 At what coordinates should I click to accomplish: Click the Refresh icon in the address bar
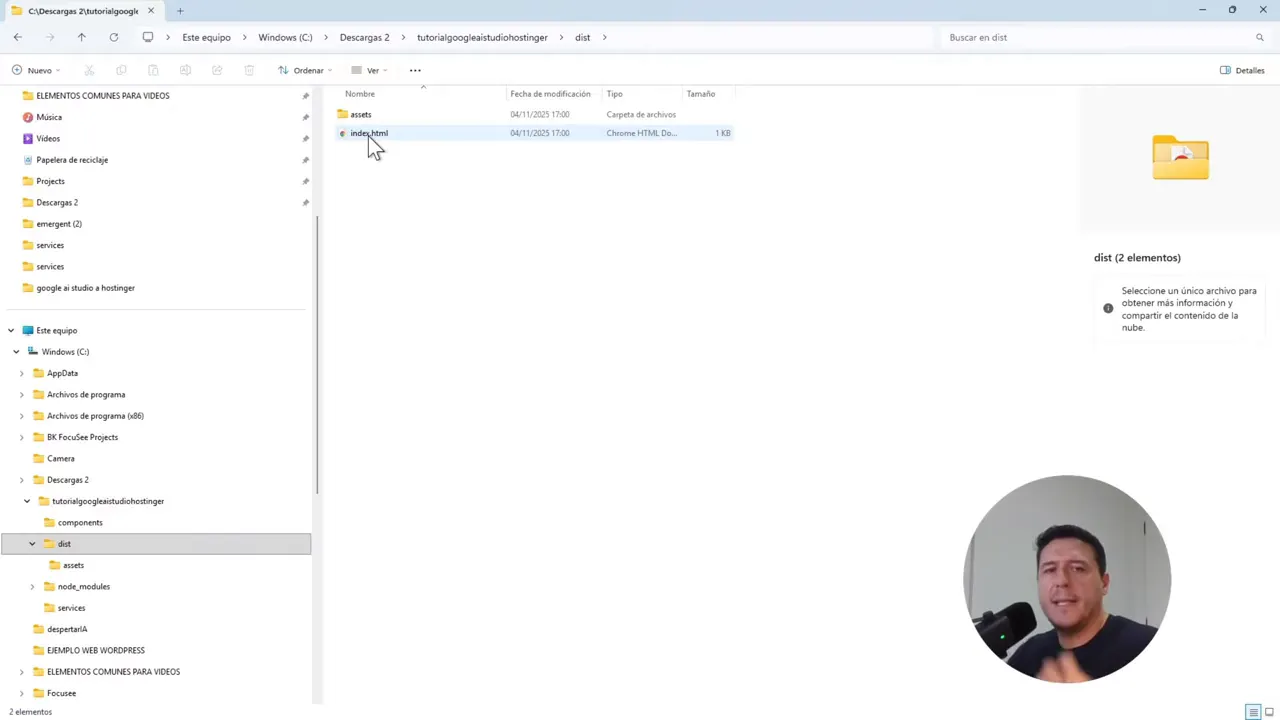113,37
